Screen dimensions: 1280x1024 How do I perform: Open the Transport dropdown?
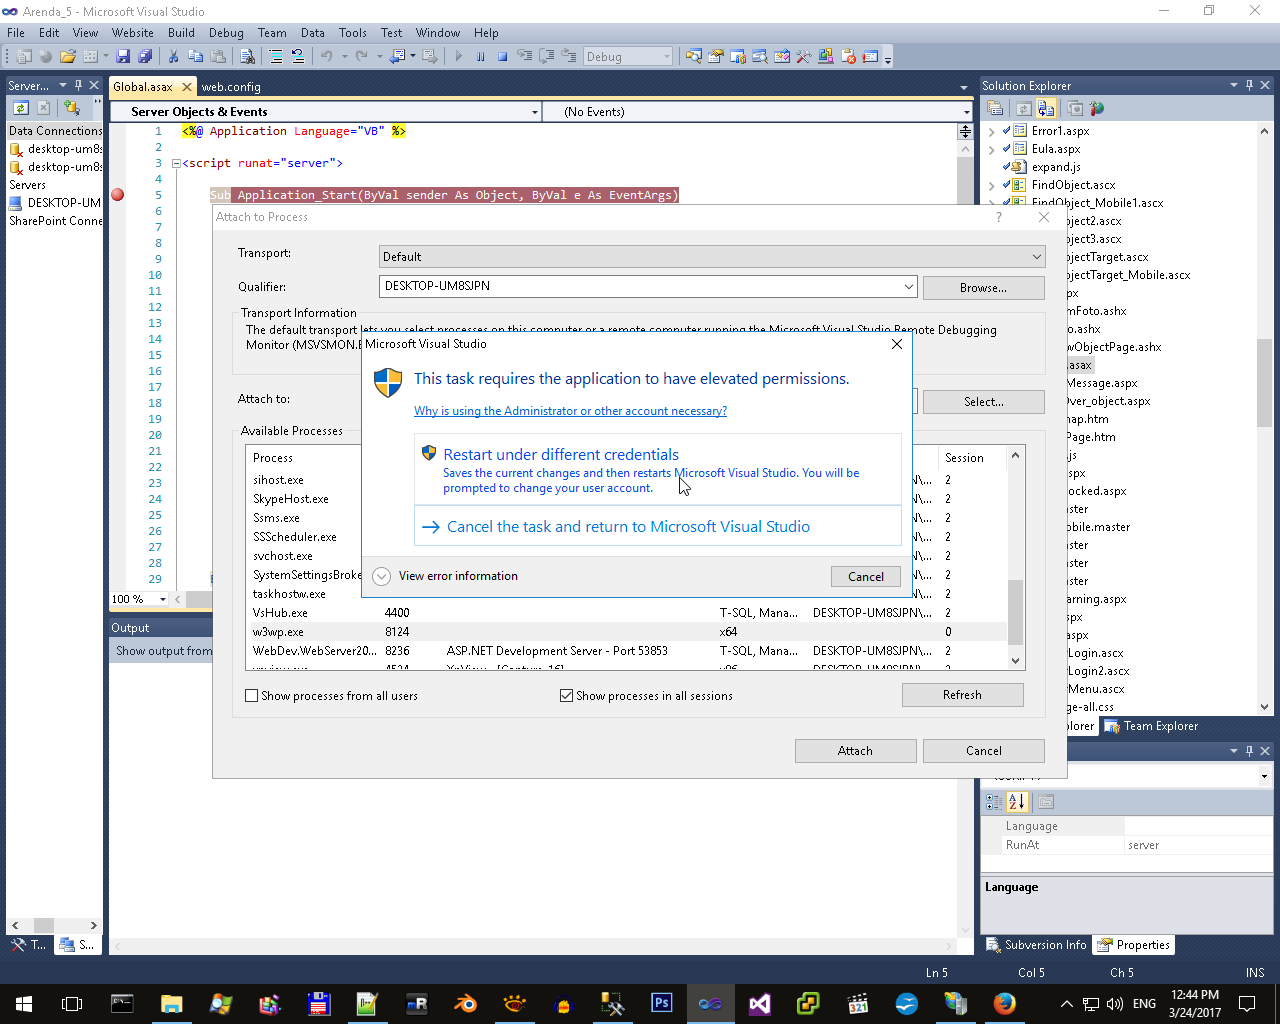[x=712, y=257]
